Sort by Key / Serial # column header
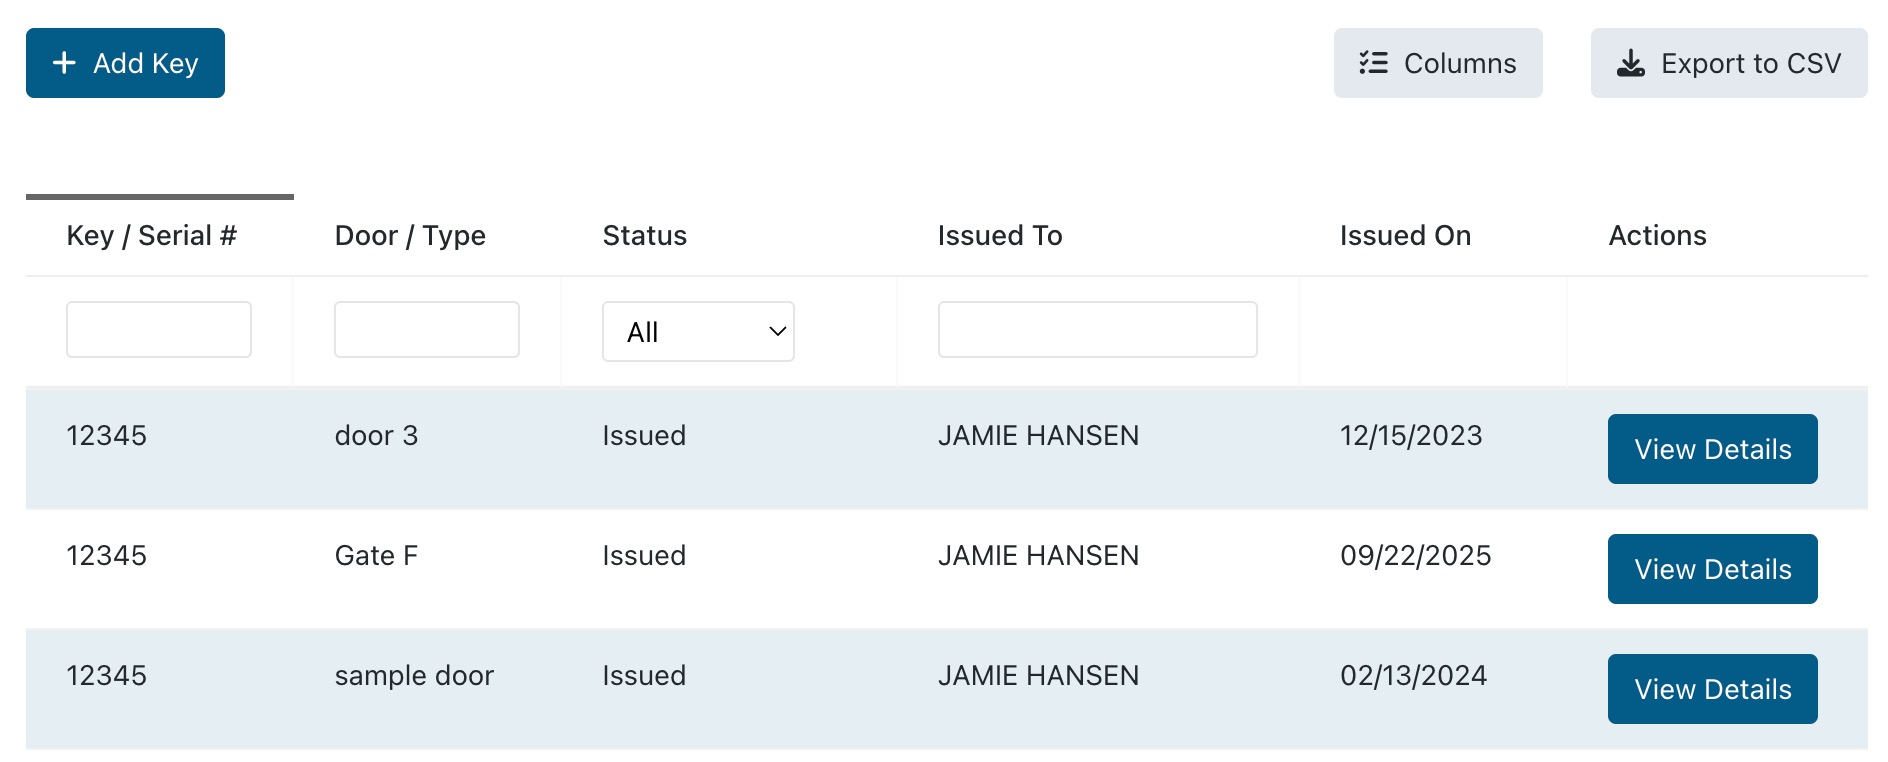This screenshot has height=762, width=1888. [151, 236]
